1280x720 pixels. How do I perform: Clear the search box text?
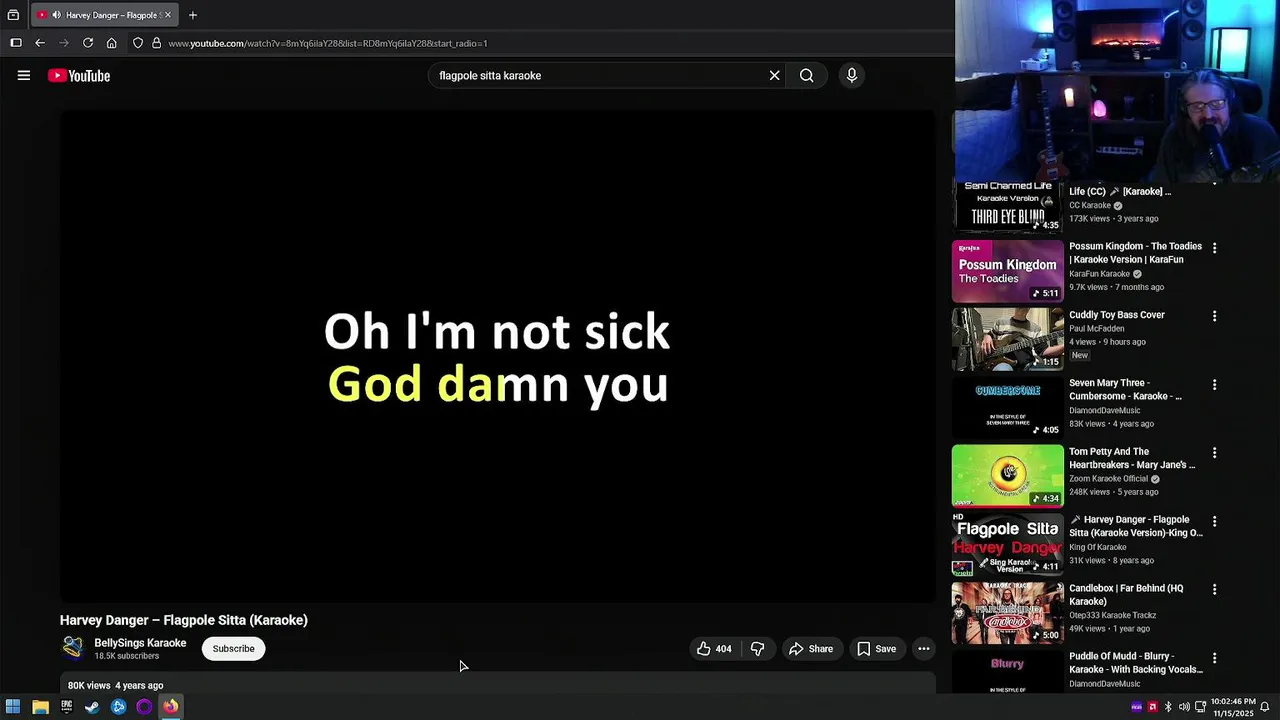tap(774, 76)
